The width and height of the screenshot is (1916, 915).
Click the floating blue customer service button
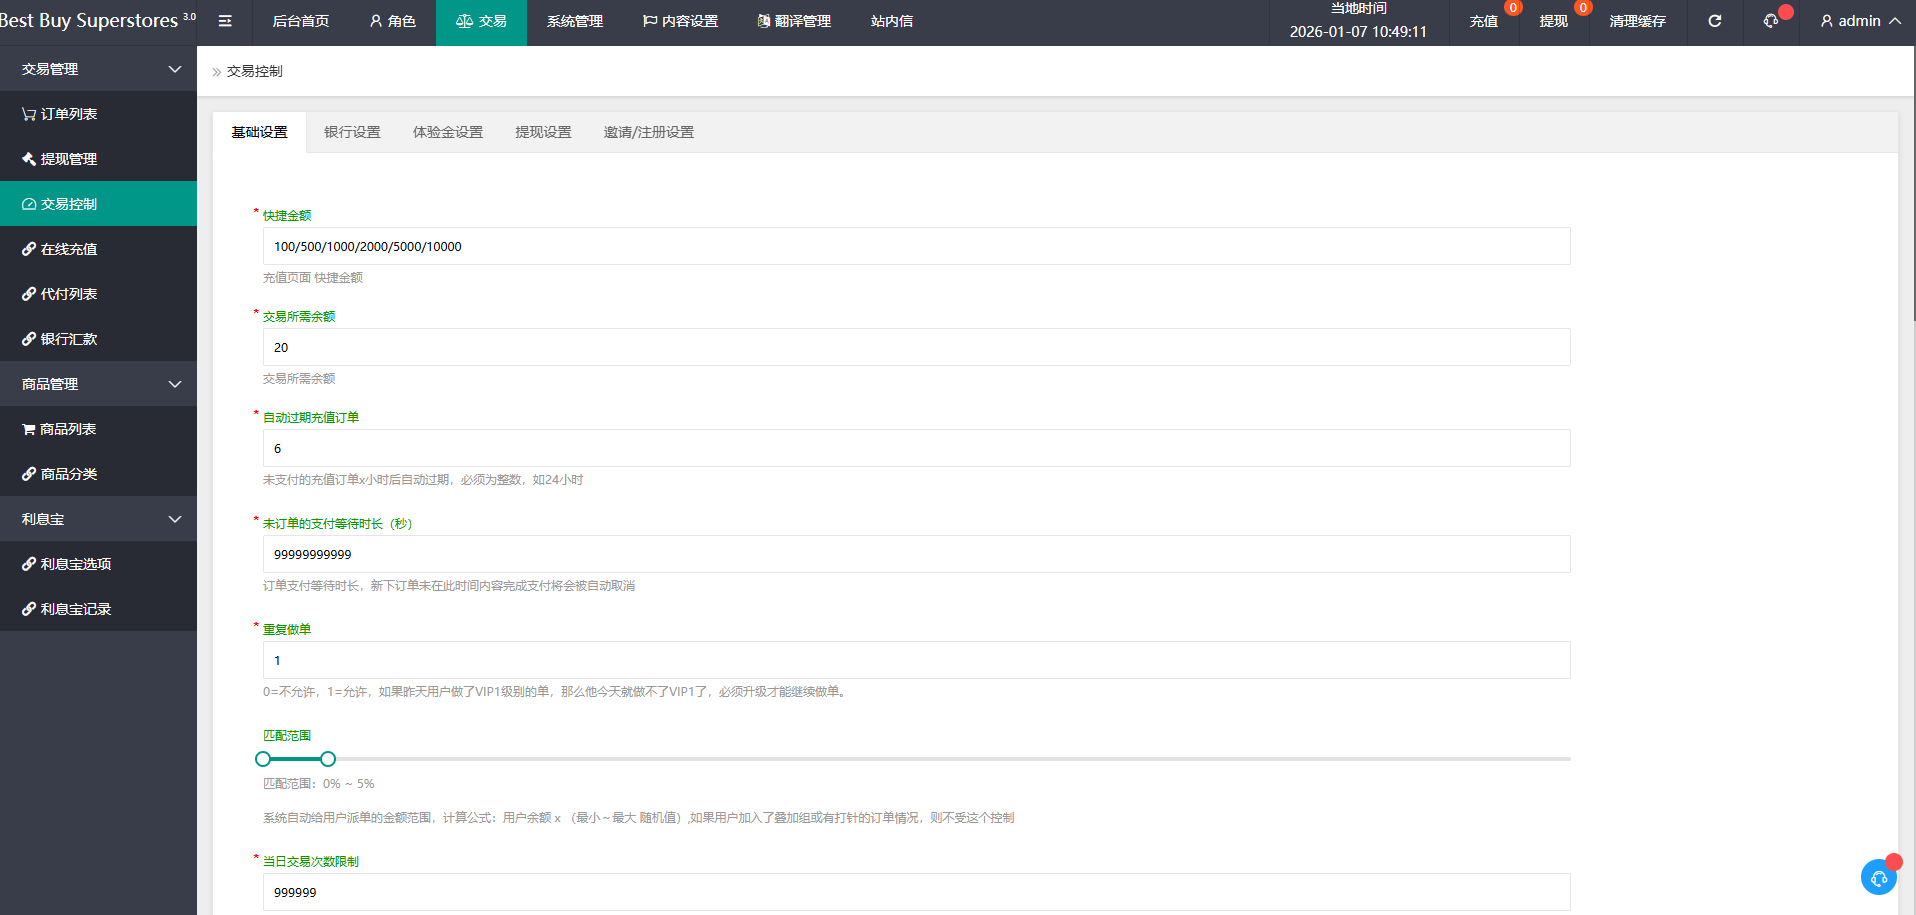(x=1878, y=877)
